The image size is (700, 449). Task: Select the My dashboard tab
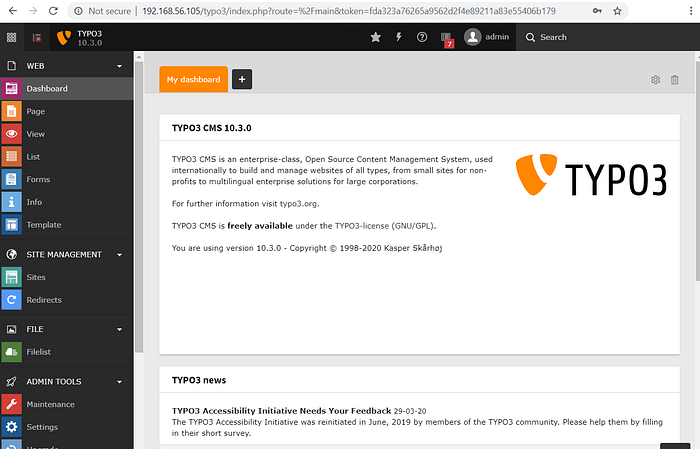tap(193, 79)
